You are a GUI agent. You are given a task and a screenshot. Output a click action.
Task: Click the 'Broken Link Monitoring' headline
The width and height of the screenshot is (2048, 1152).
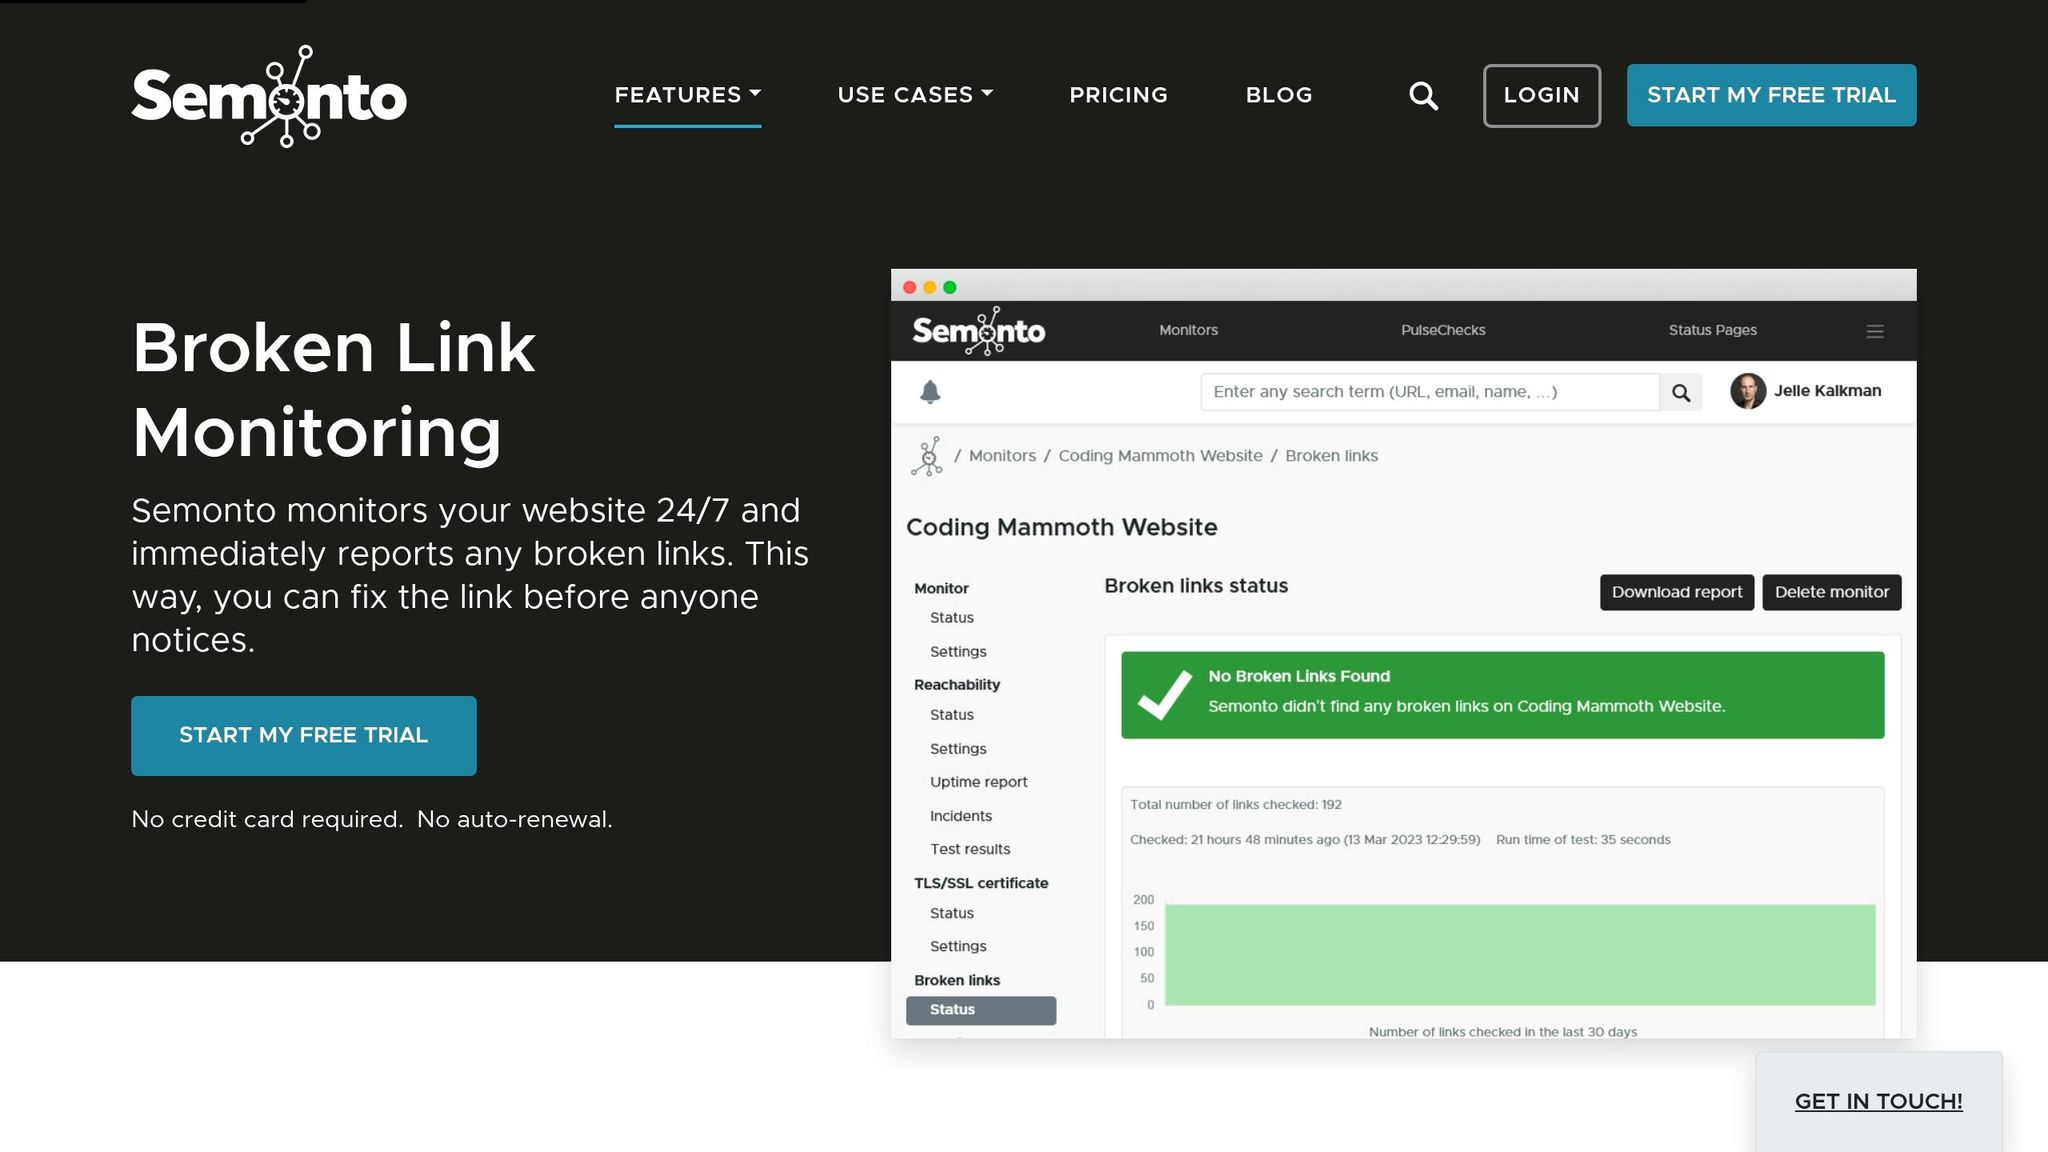pos(334,390)
